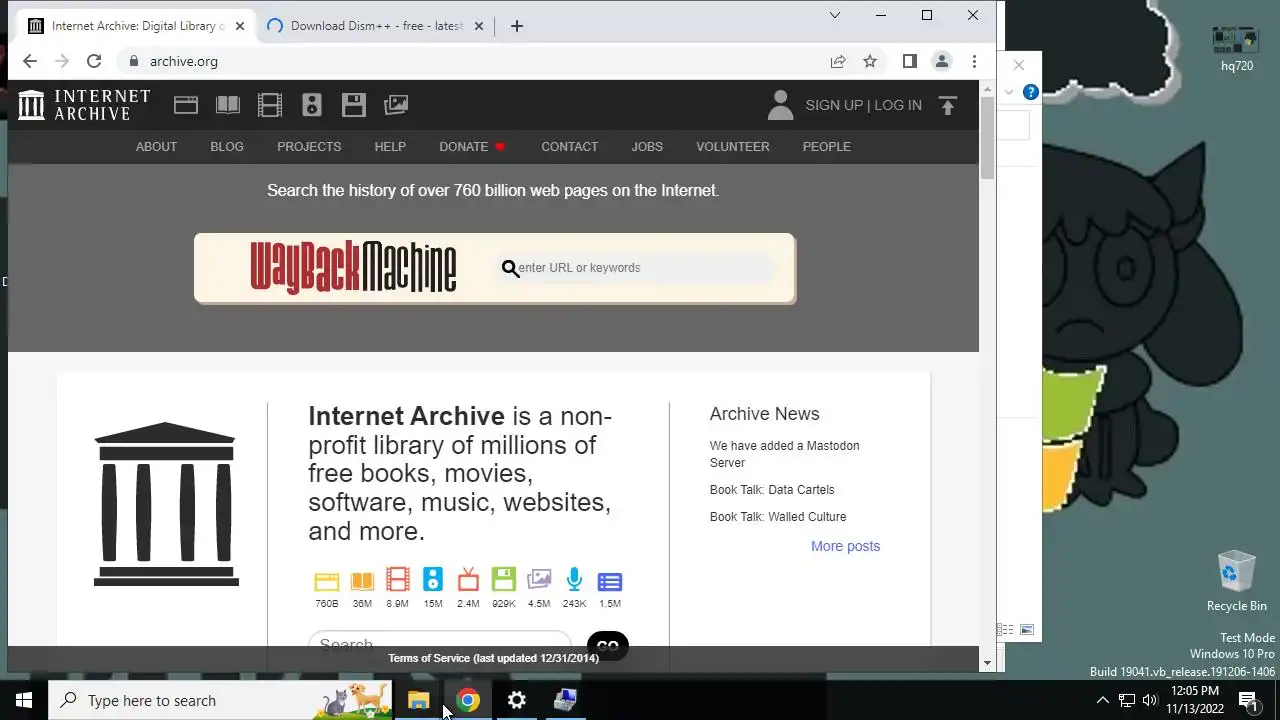Open PROJECTS in Archive navigation
The height and width of the screenshot is (720, 1280).
[x=309, y=146]
